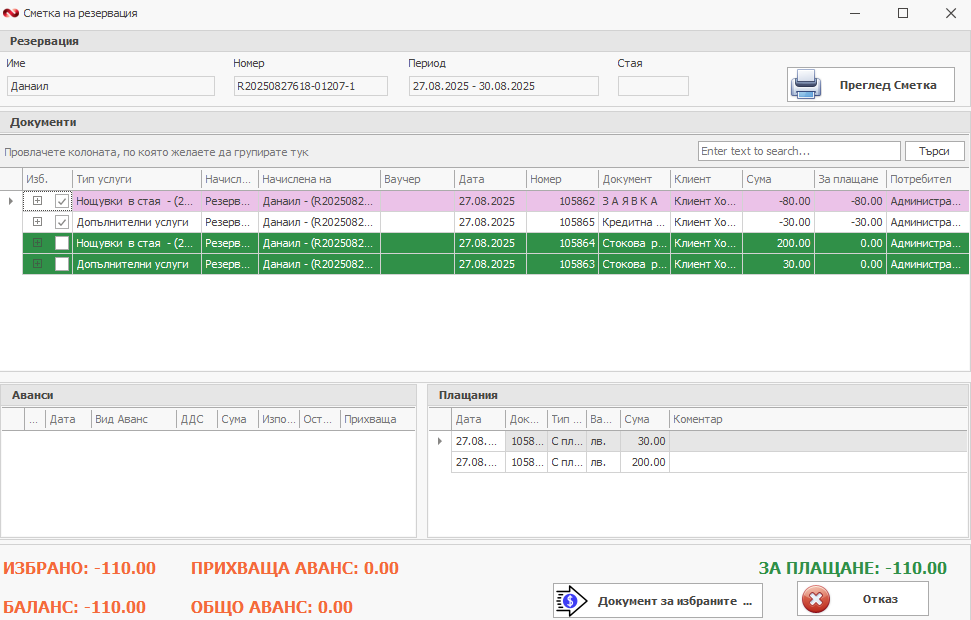
Task: Sort by the Дата column header in Документи
Action: 490,179
